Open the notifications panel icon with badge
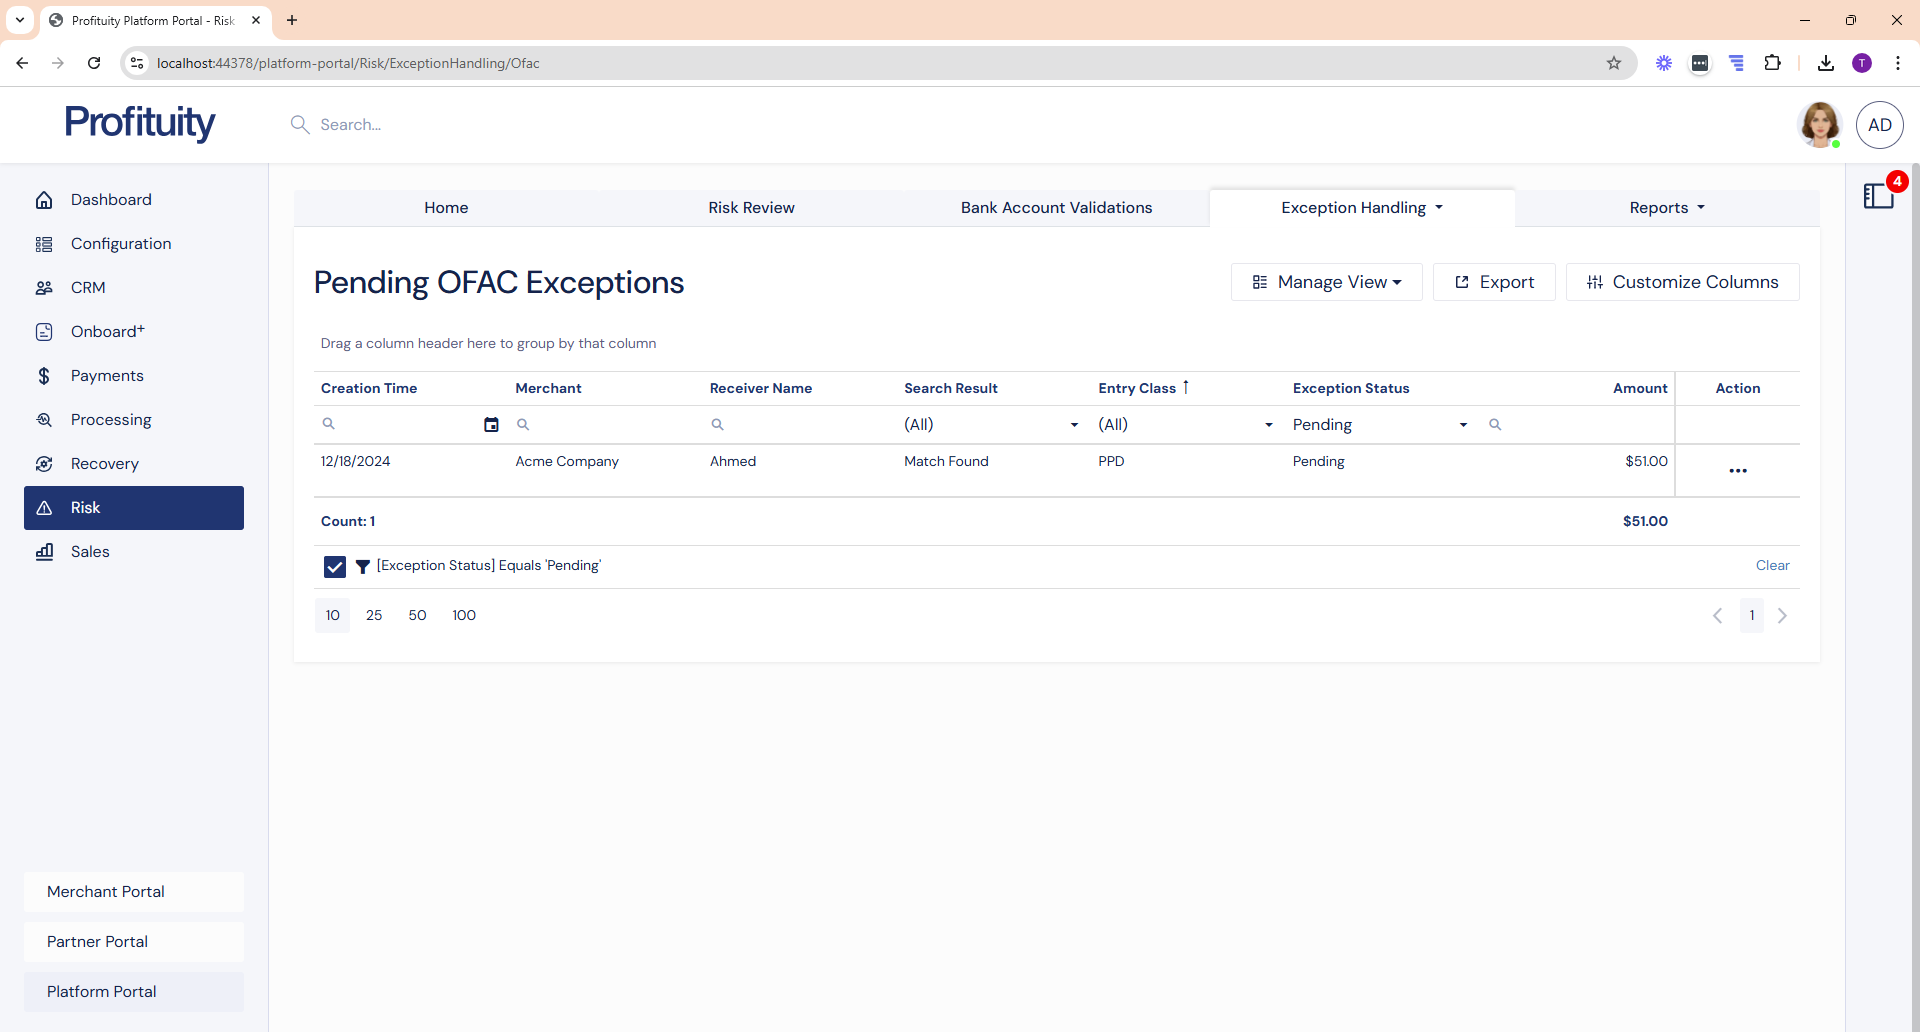Screen dimensions: 1920x1032 coord(1879,195)
